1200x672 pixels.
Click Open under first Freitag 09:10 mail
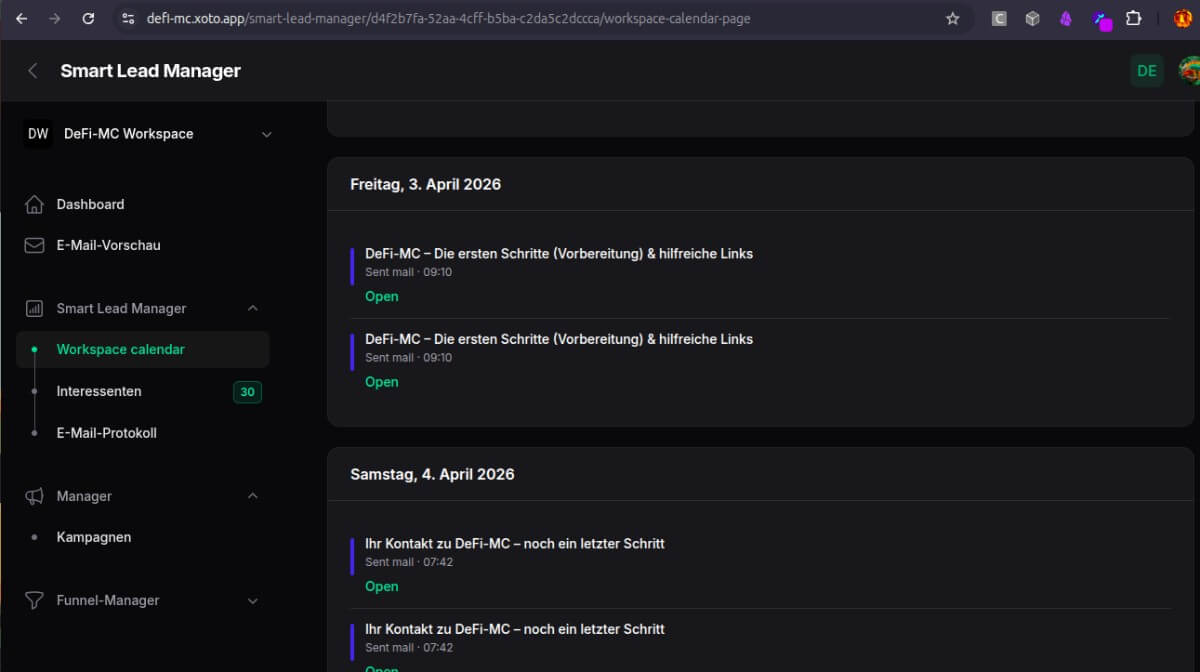(382, 296)
